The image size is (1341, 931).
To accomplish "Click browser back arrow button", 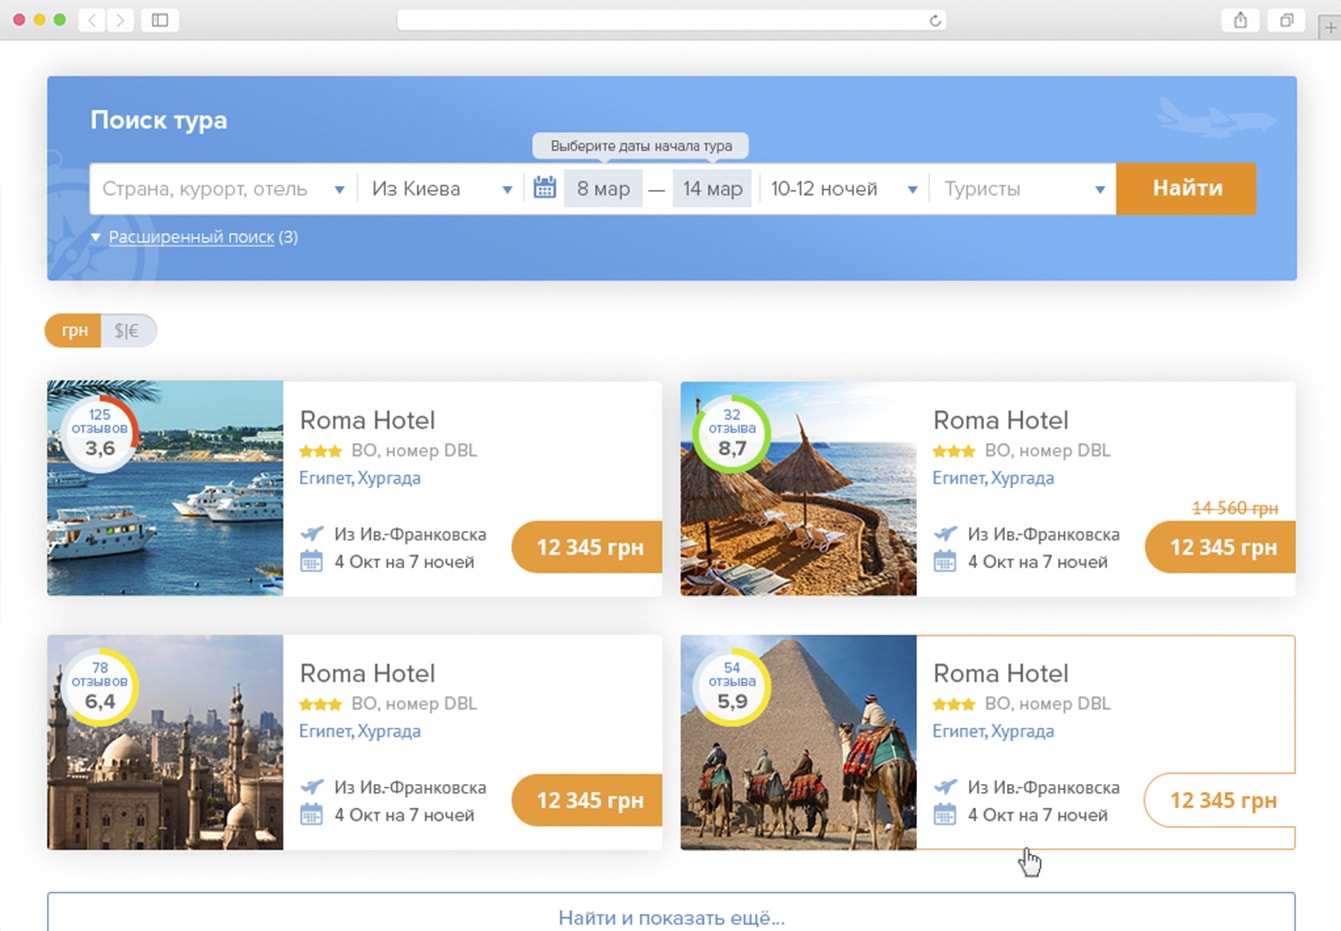I will point(92,20).
